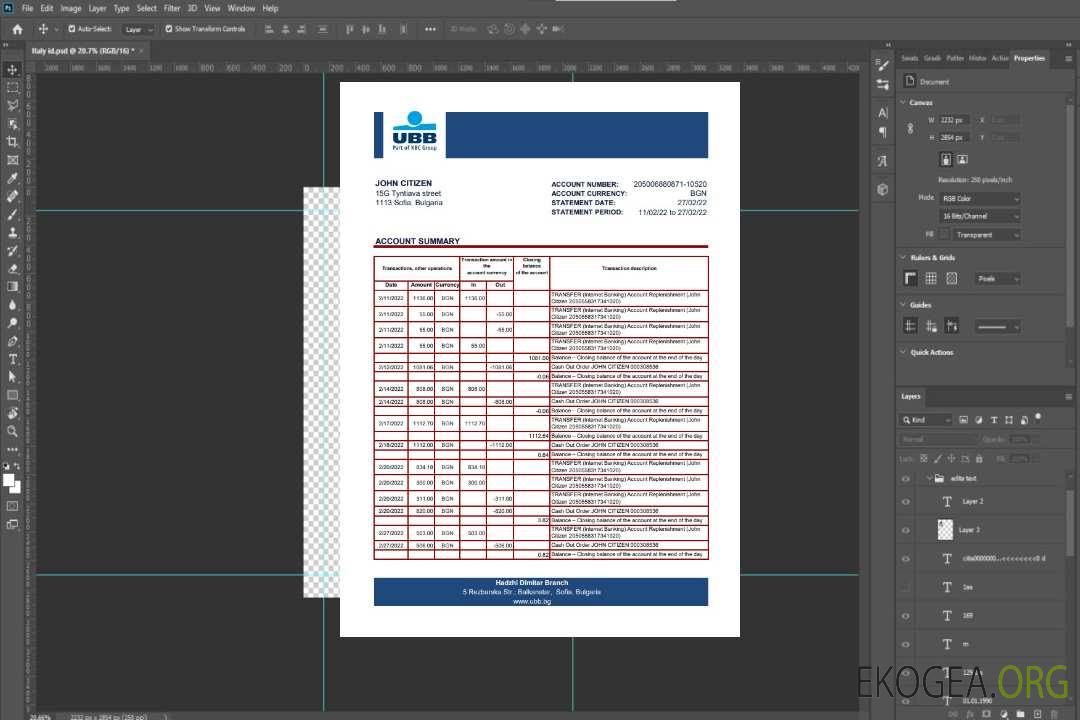Select the Pen tool
1080x720 pixels.
[12, 341]
